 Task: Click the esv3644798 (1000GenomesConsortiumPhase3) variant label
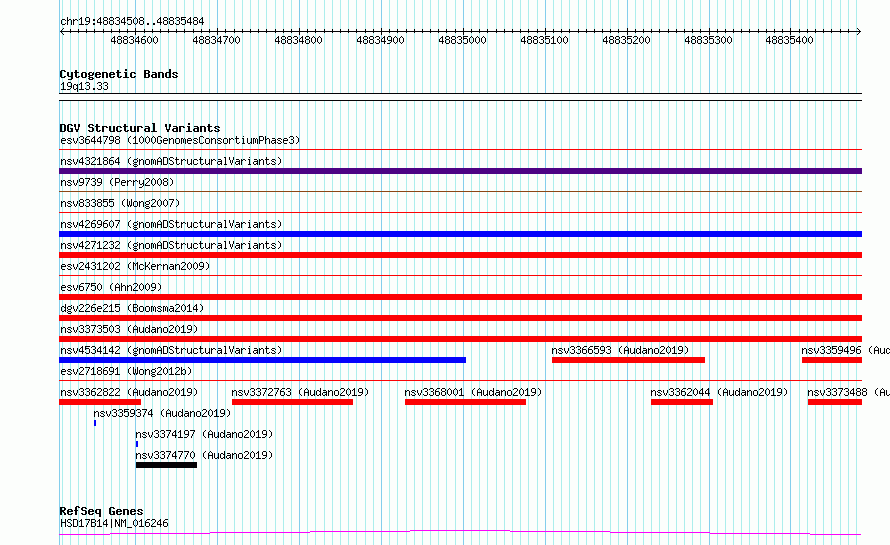[180, 140]
